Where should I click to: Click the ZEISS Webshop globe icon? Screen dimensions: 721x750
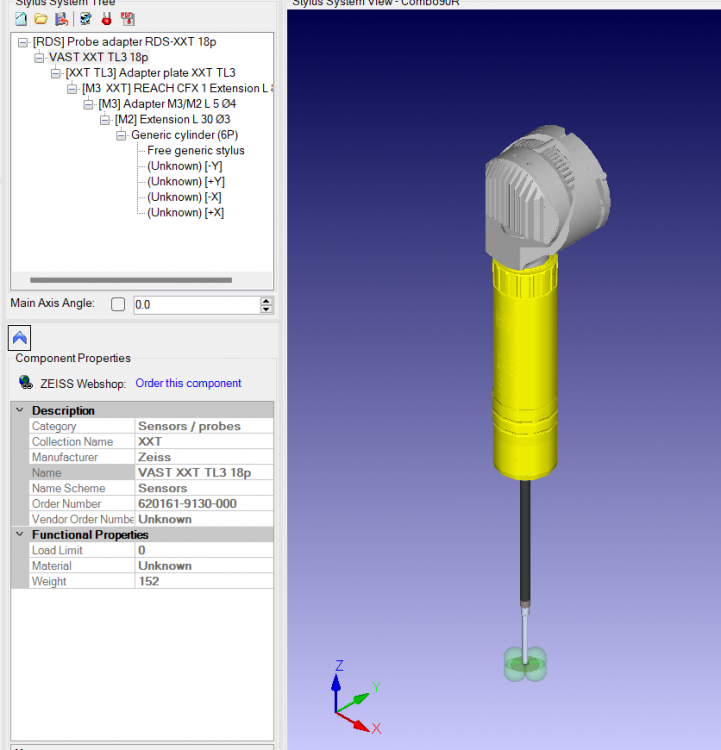25,383
